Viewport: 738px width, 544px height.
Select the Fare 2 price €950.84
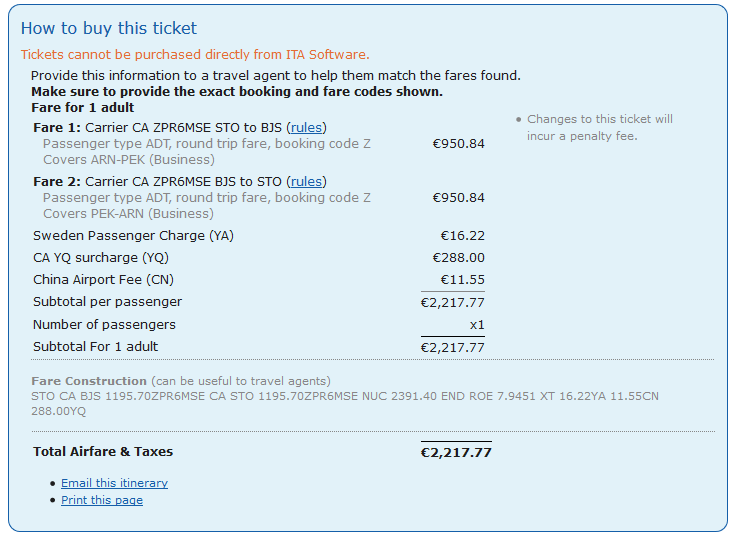pyautogui.click(x=458, y=198)
